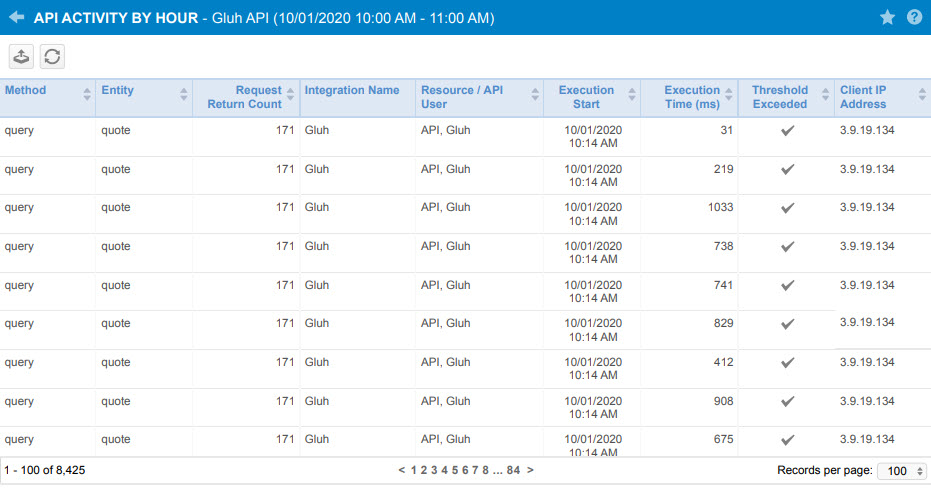Click Threshold Exceeded checkmark for 908 ms row
Screen dimensions: 931x489
(787, 402)
